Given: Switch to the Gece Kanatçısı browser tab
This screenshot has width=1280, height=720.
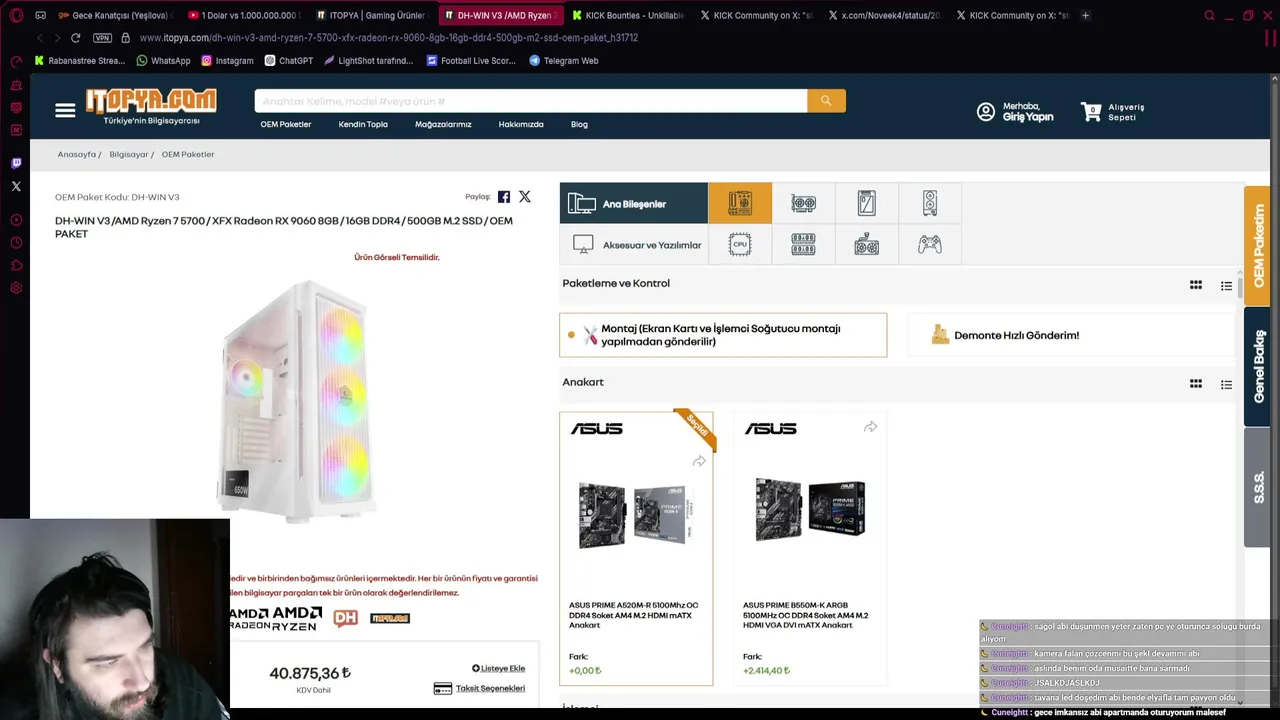Looking at the screenshot, I should tap(113, 15).
